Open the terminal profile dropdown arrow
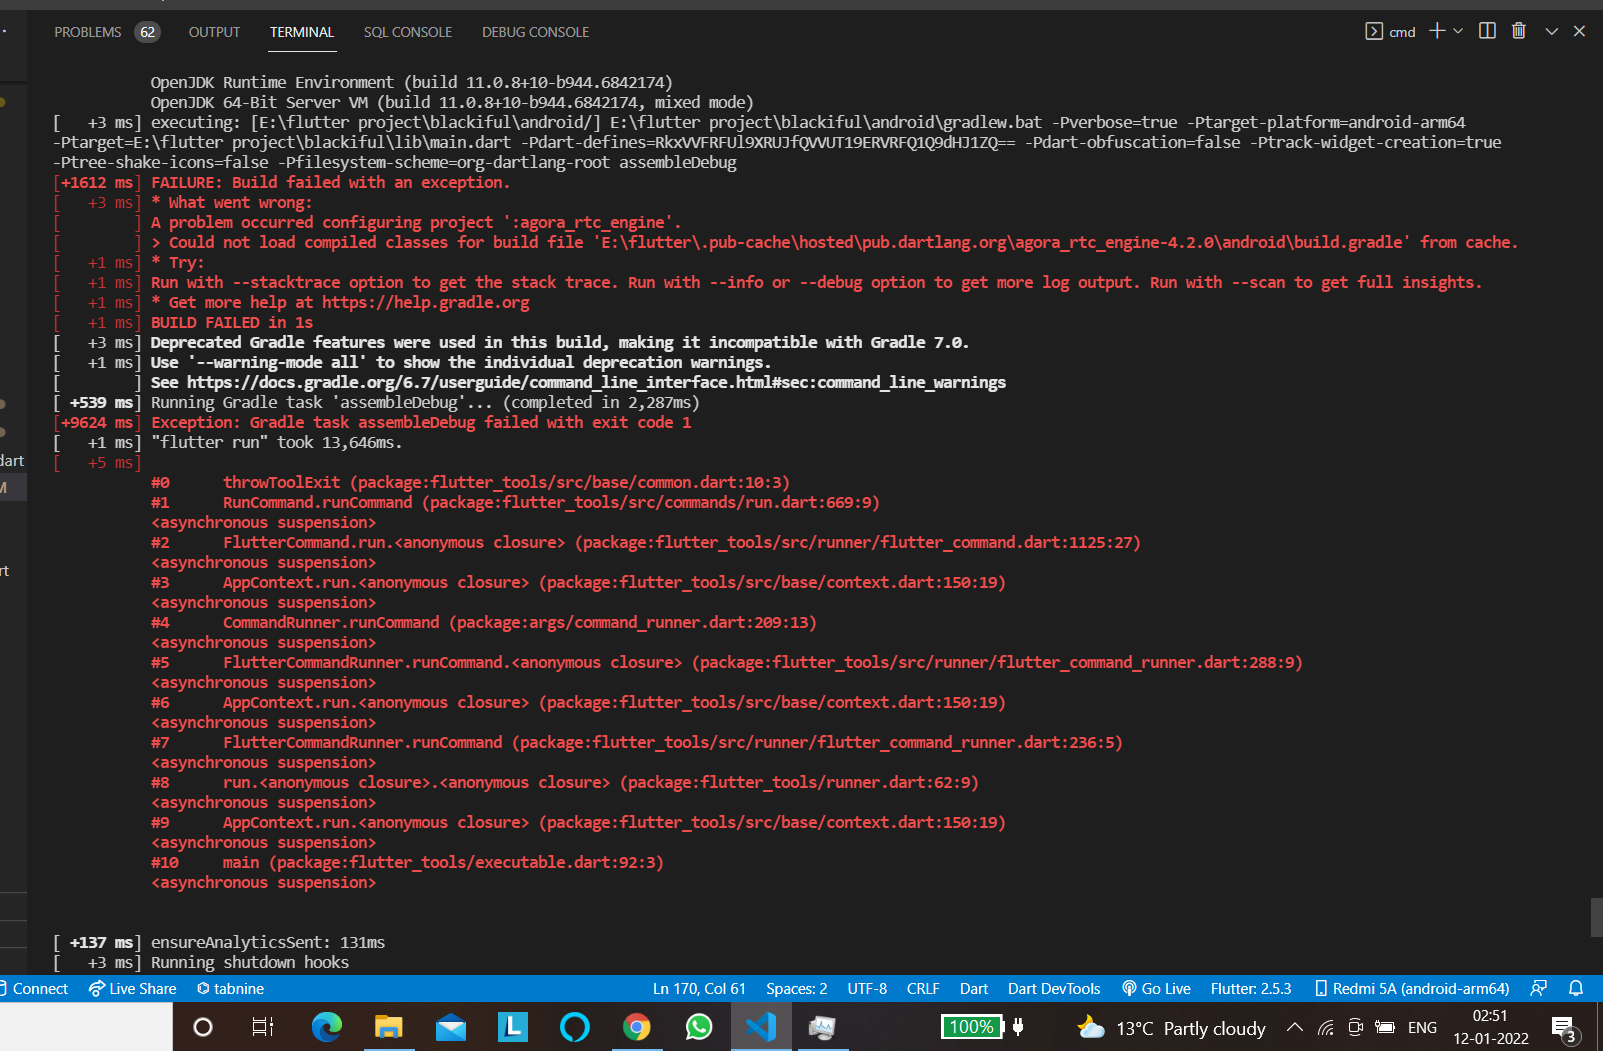 [1457, 31]
